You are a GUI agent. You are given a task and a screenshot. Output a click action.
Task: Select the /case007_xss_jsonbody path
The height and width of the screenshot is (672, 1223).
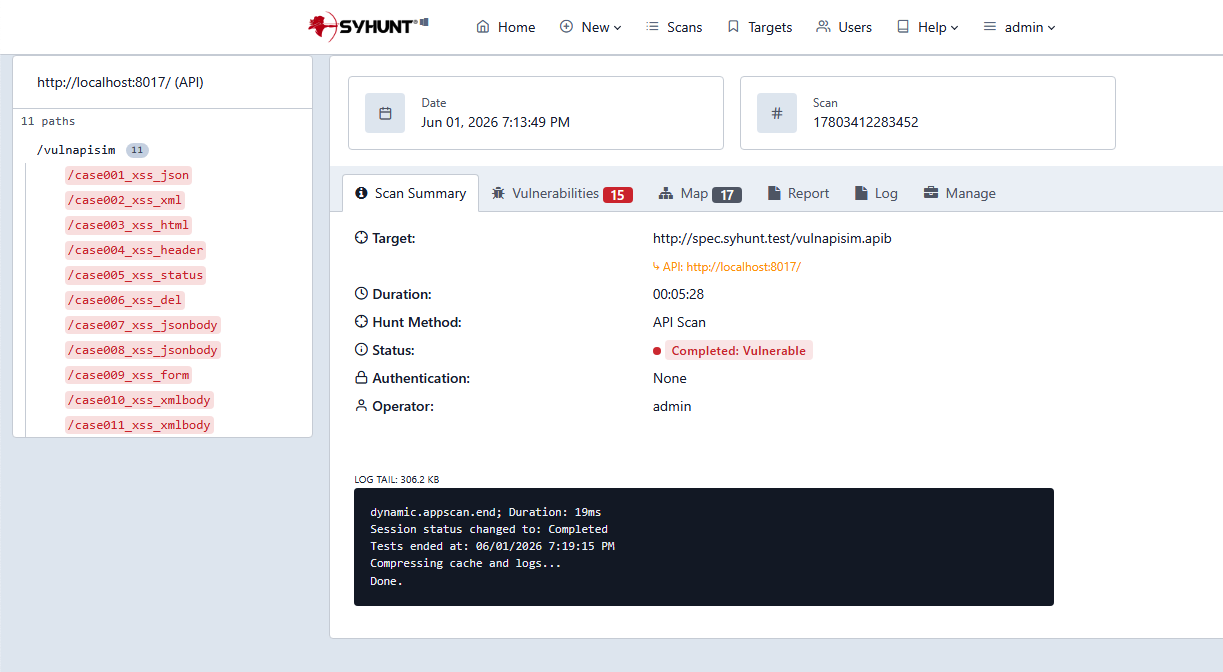[142, 325]
